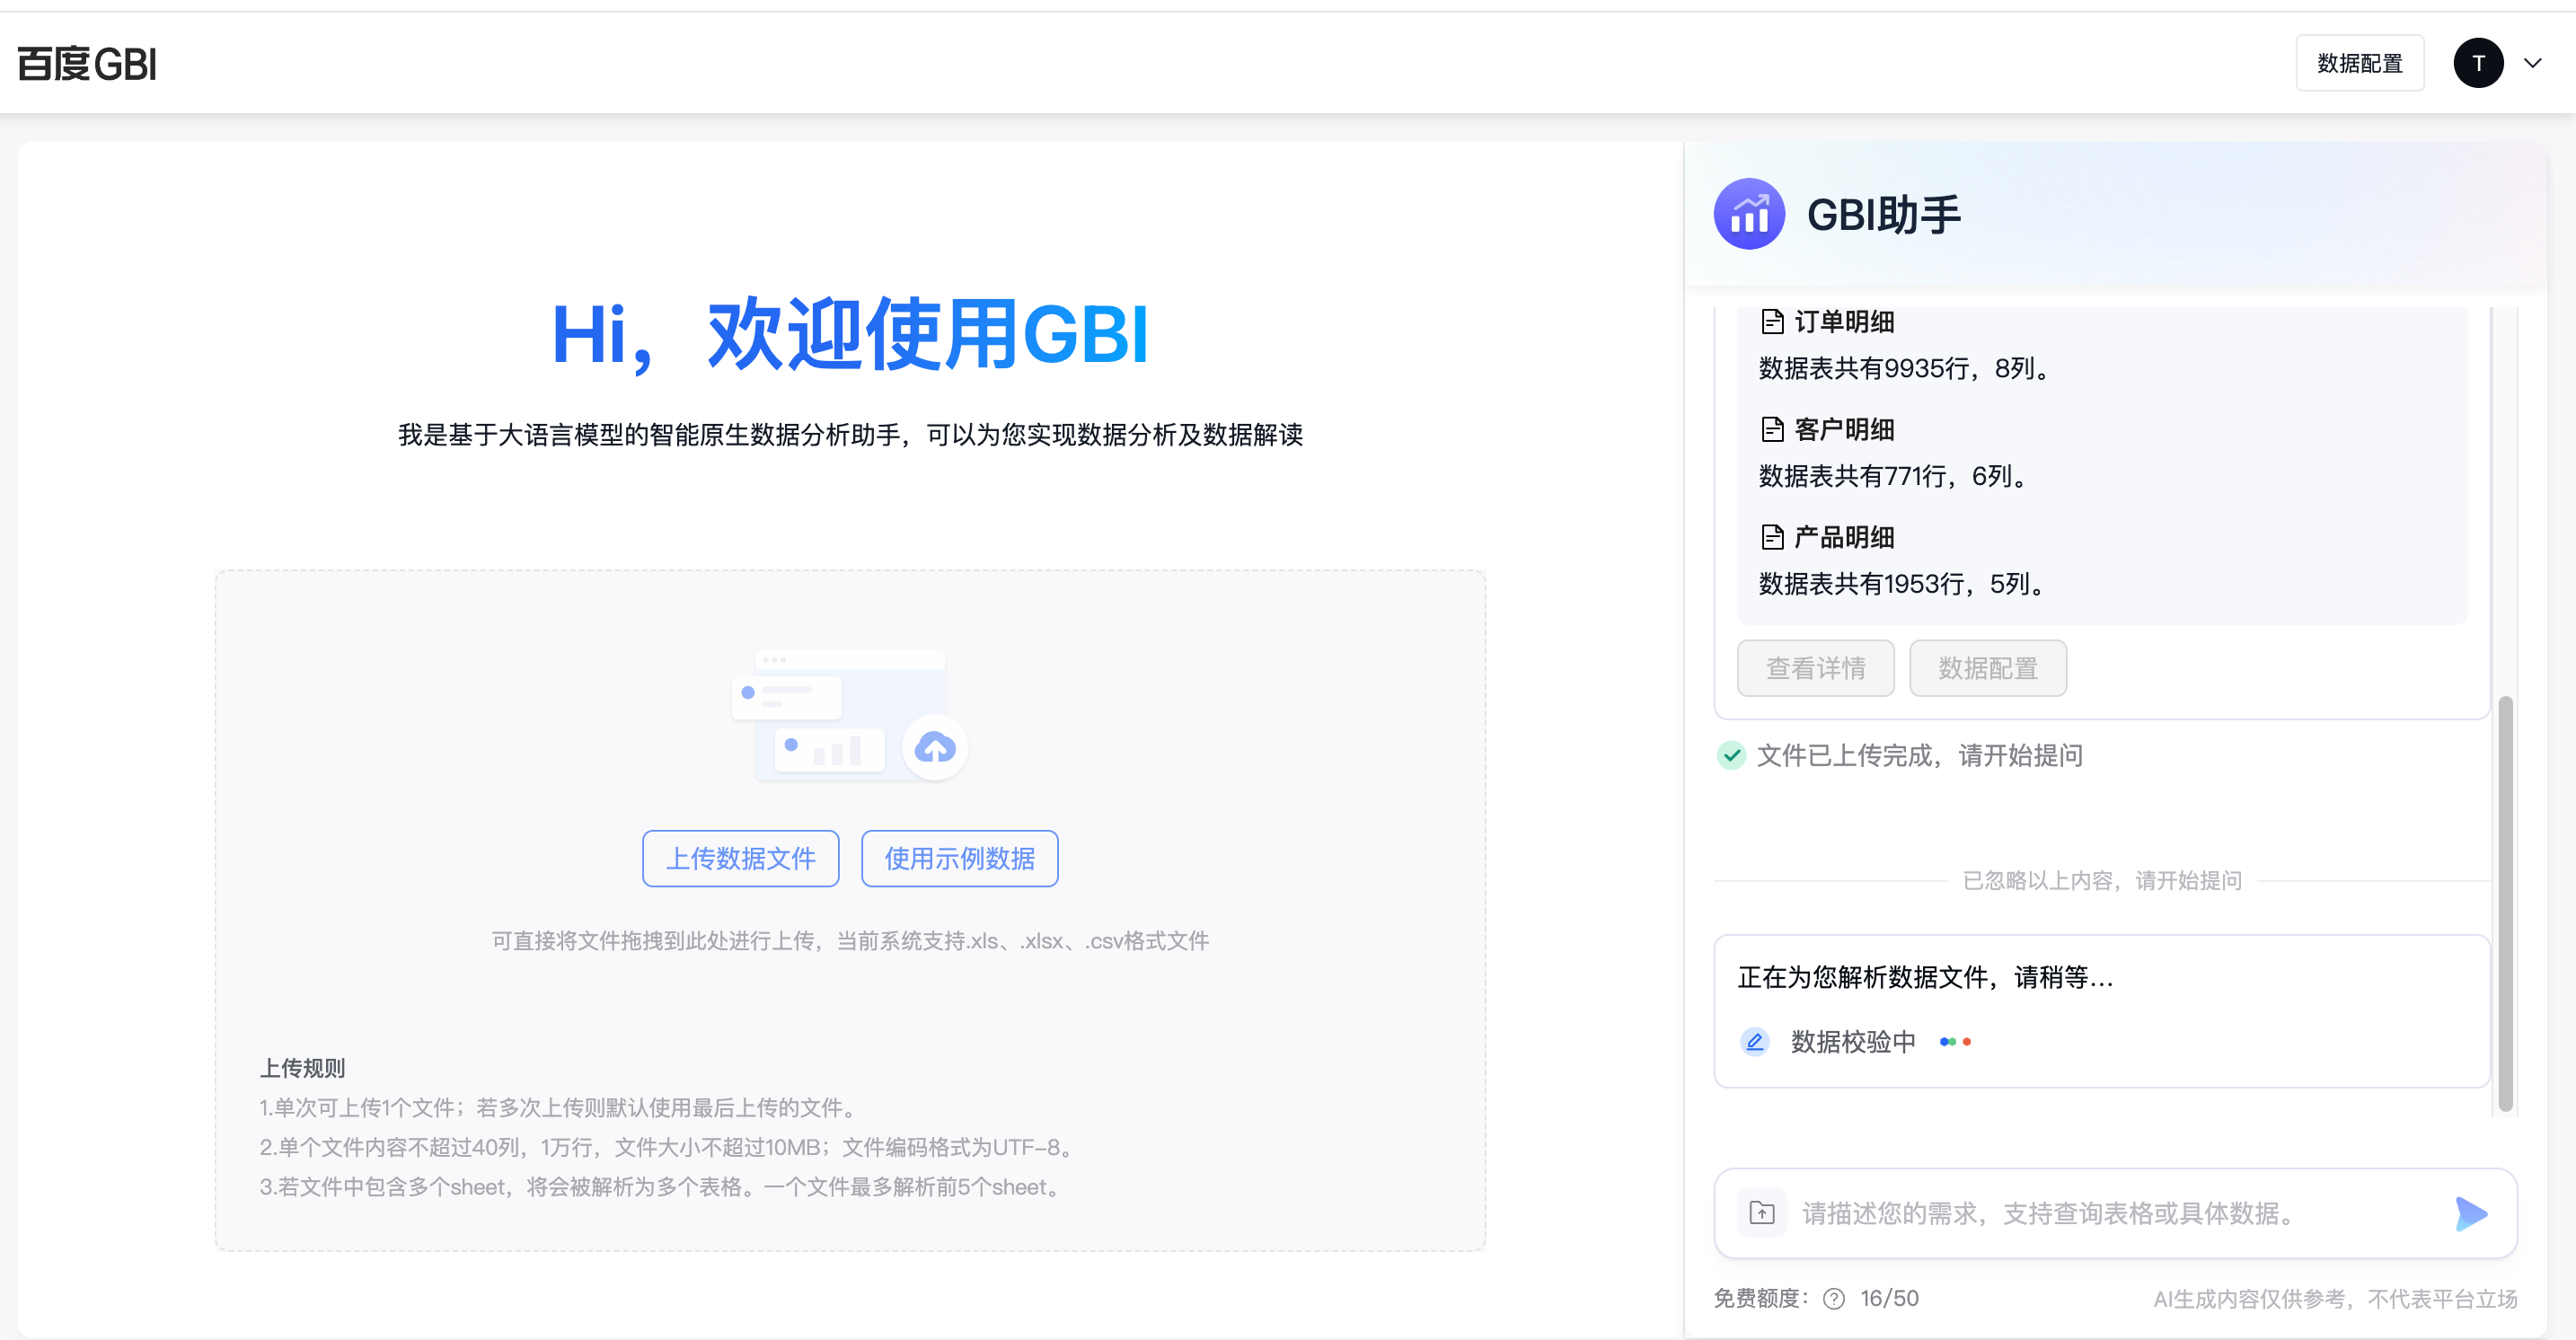Click the cloud upload illustration icon

pyautogui.click(x=935, y=747)
